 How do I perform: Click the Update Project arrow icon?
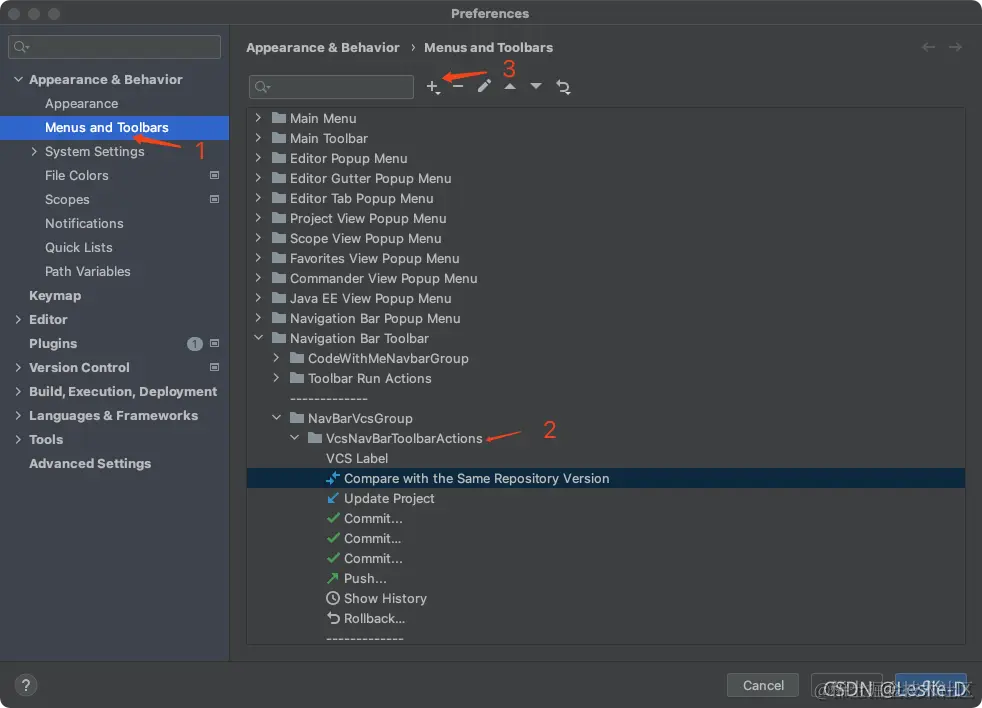[x=333, y=498]
